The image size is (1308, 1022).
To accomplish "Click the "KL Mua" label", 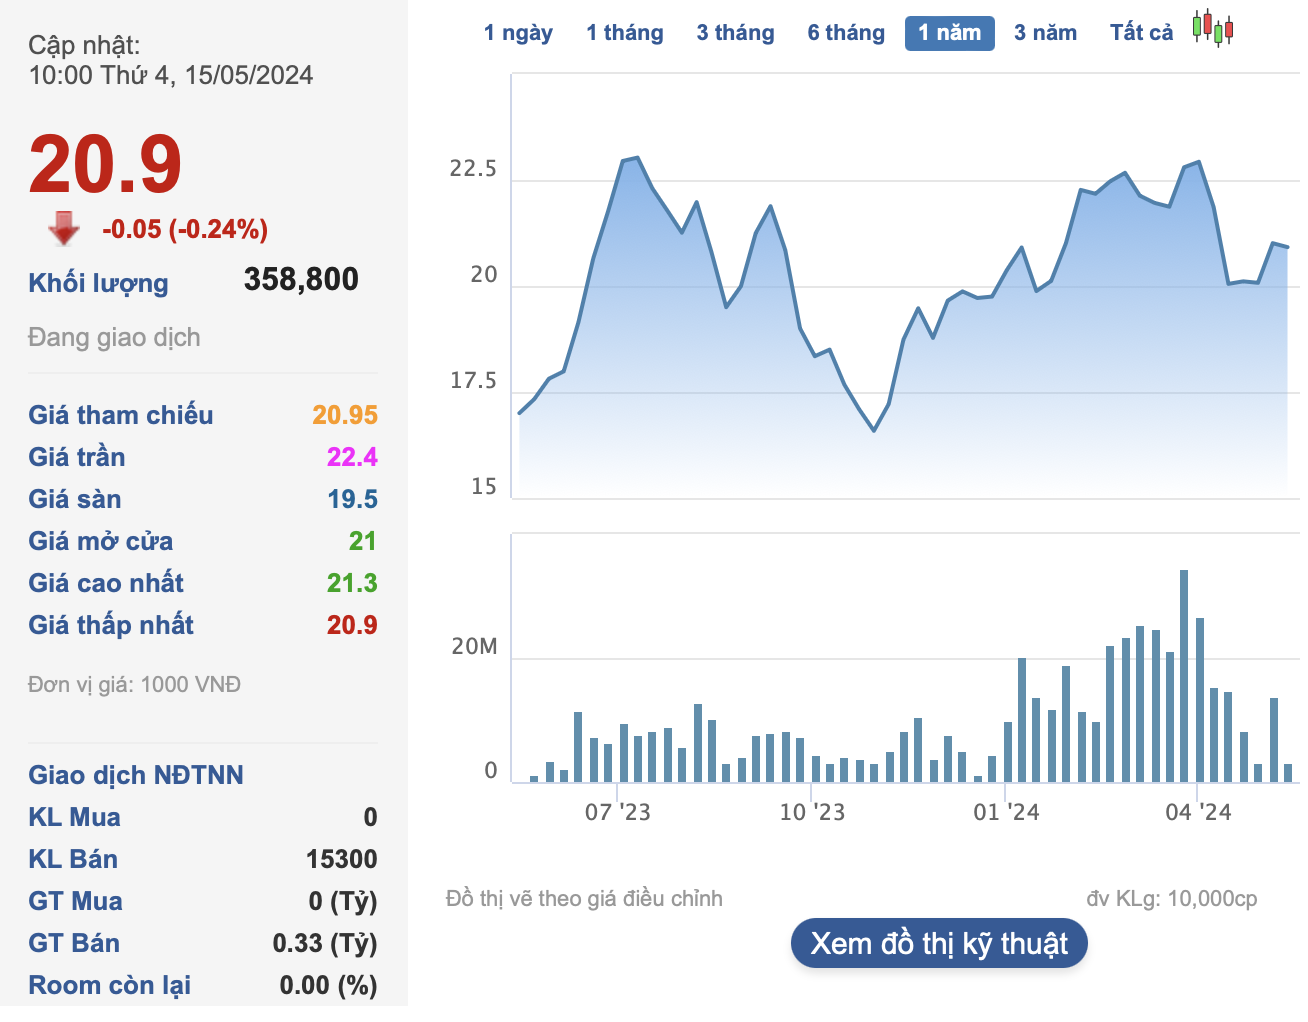I will (x=74, y=817).
